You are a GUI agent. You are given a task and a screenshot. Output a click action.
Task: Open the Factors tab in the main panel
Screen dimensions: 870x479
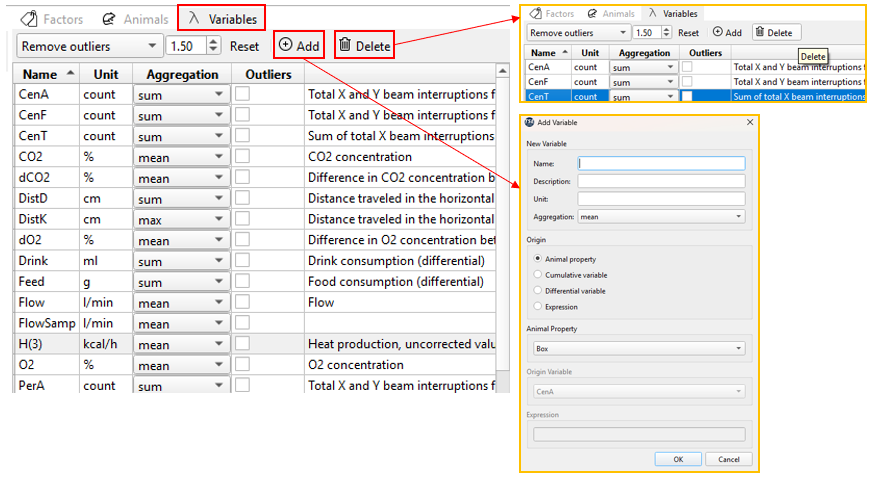(52, 19)
